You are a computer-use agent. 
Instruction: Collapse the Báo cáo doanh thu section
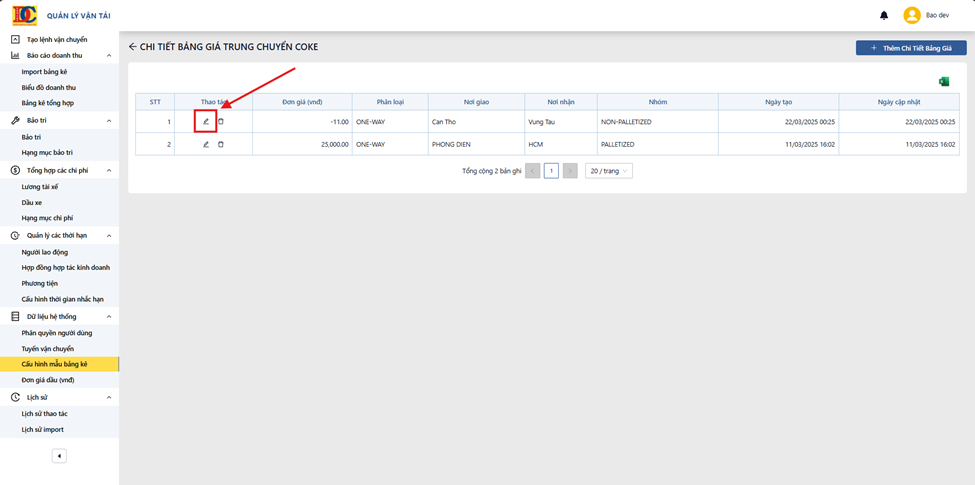109,55
